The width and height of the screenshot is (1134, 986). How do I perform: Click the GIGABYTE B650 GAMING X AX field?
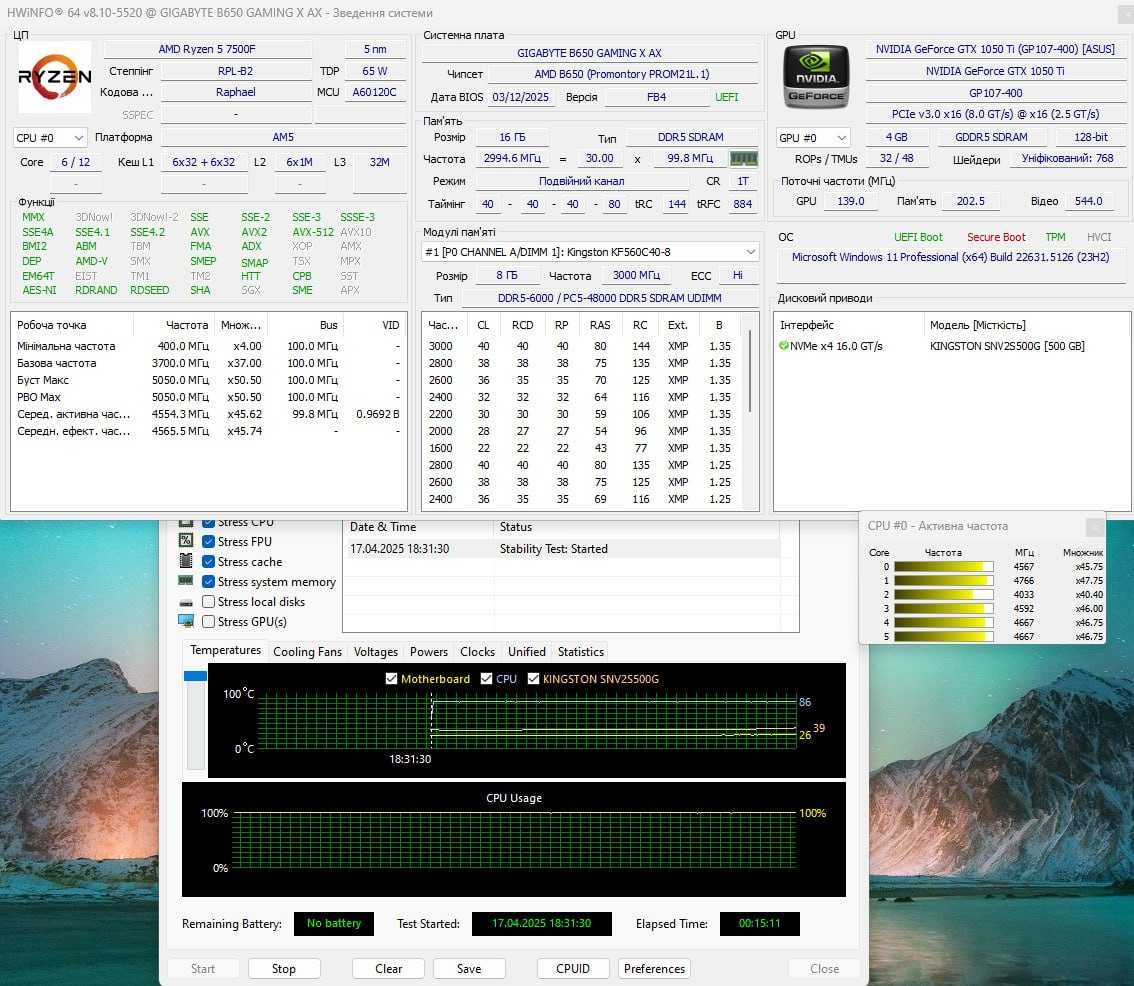click(x=589, y=53)
